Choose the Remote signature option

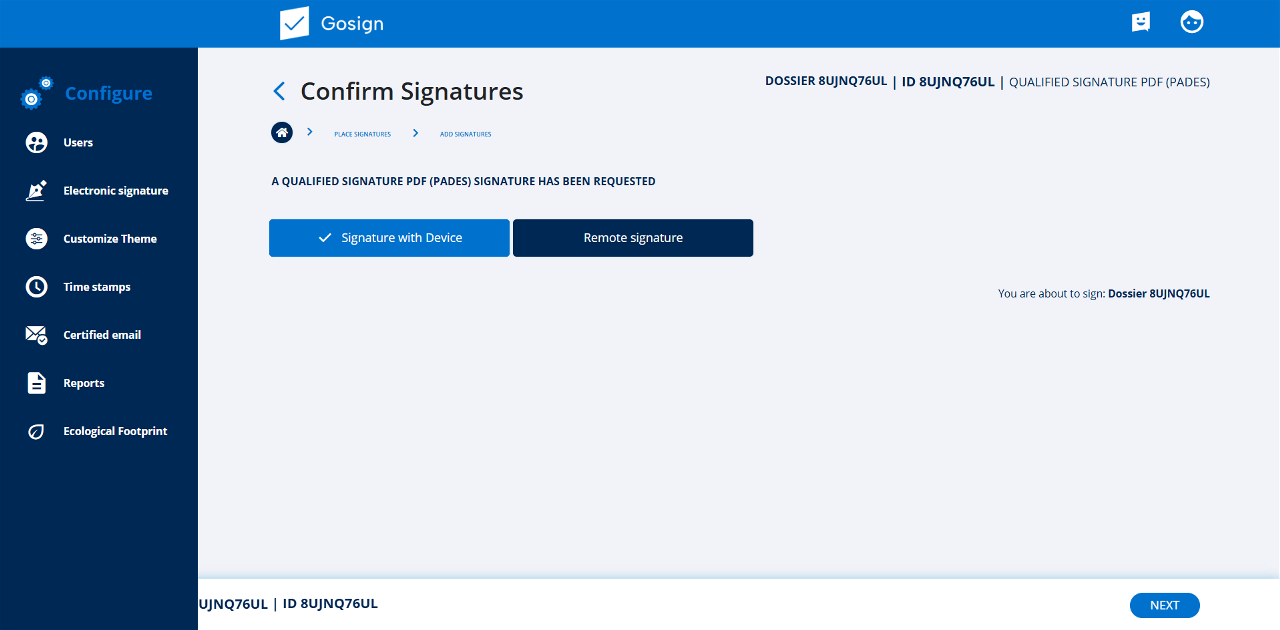(633, 238)
